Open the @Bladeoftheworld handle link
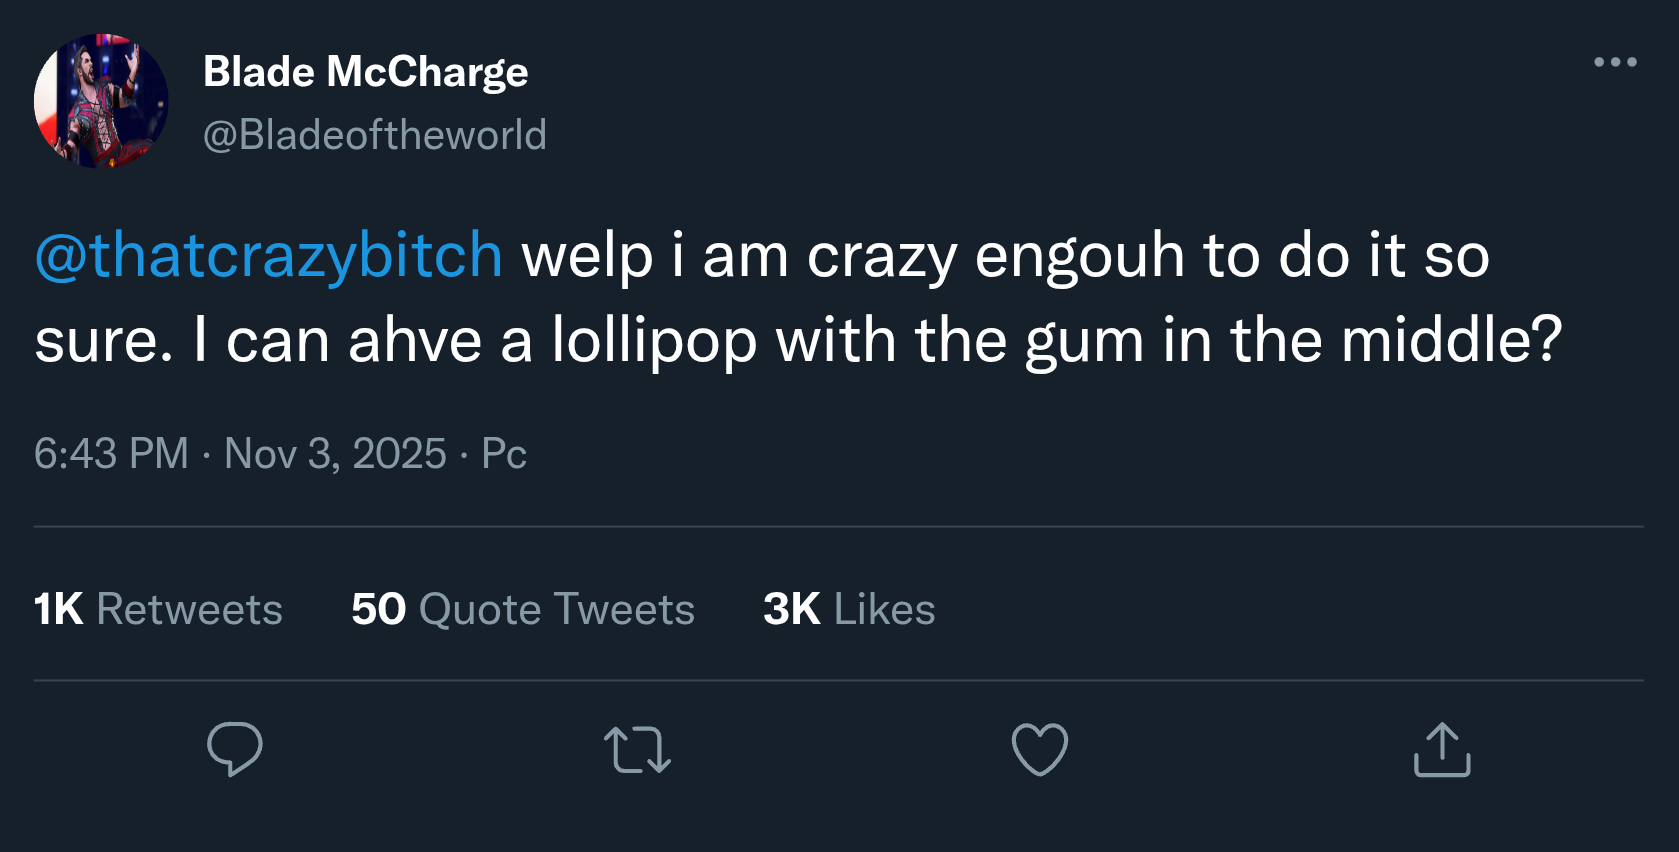Image resolution: width=1679 pixels, height=852 pixels. [375, 135]
